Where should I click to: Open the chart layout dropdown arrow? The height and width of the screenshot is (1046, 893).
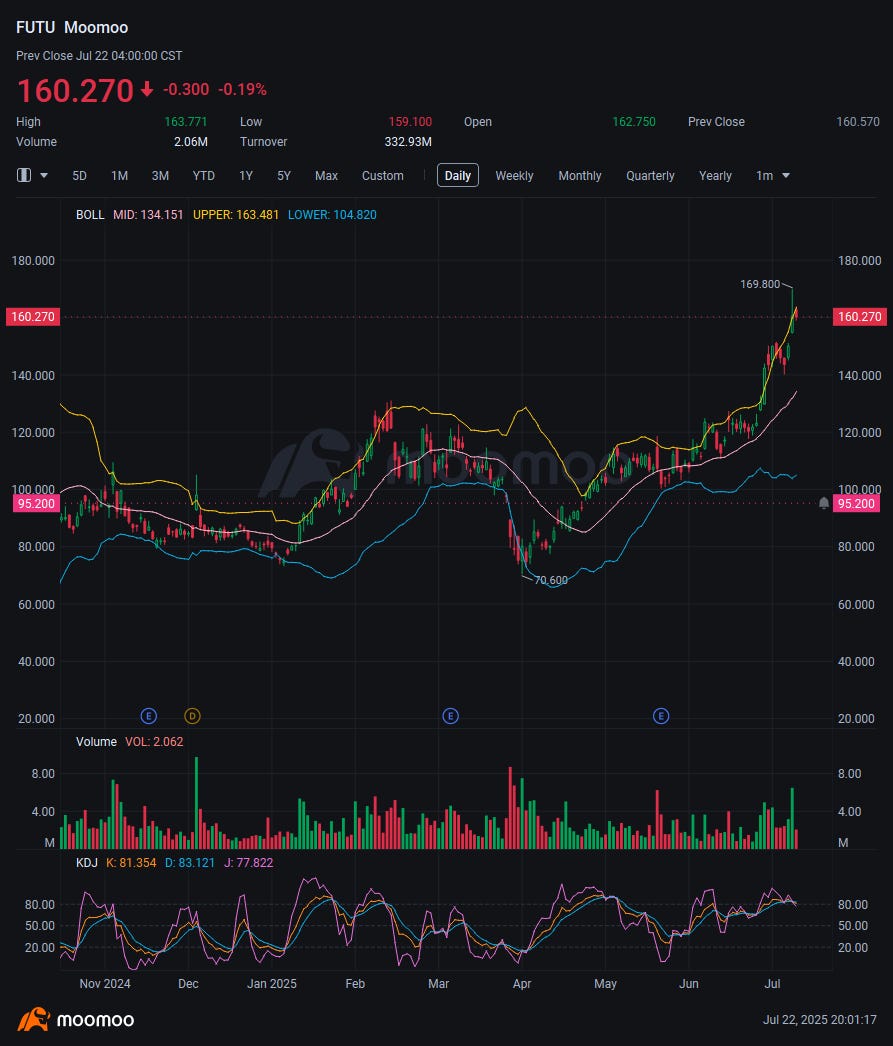(x=44, y=175)
